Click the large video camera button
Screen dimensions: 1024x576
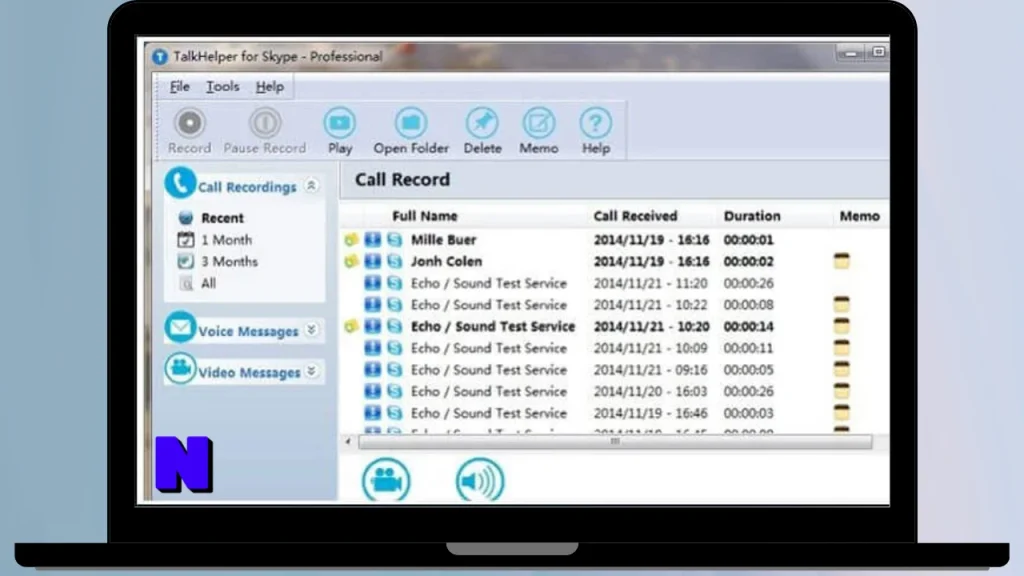(x=386, y=481)
